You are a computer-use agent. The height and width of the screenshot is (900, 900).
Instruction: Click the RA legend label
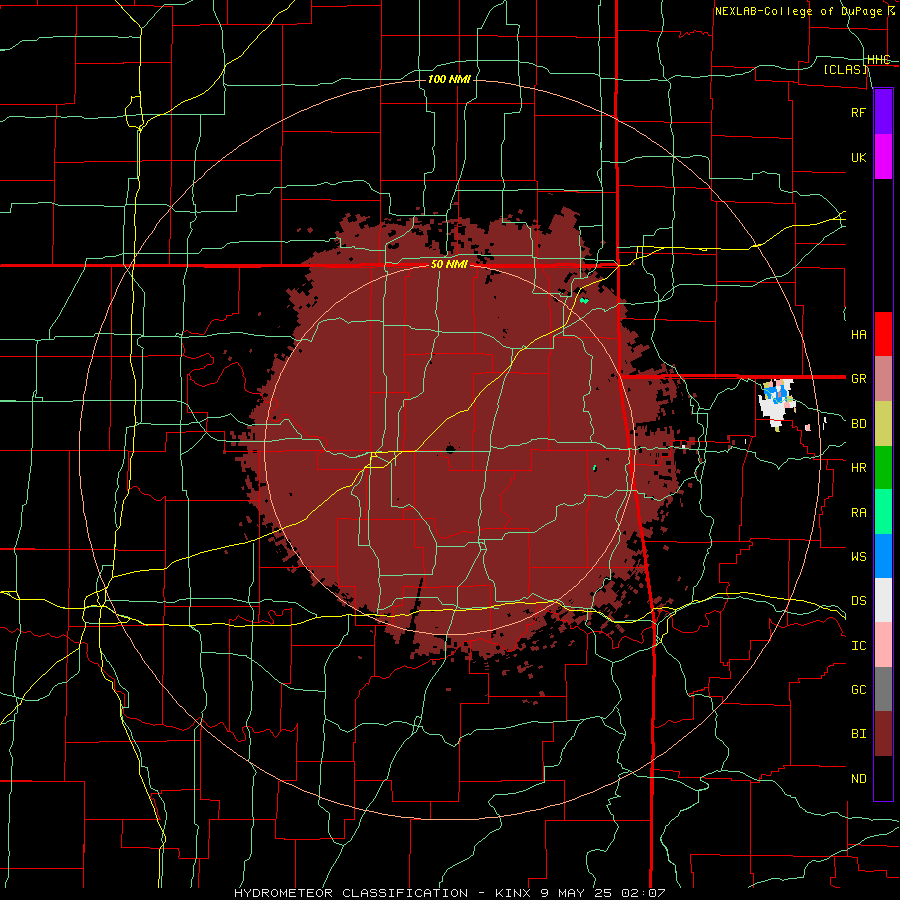tap(858, 512)
